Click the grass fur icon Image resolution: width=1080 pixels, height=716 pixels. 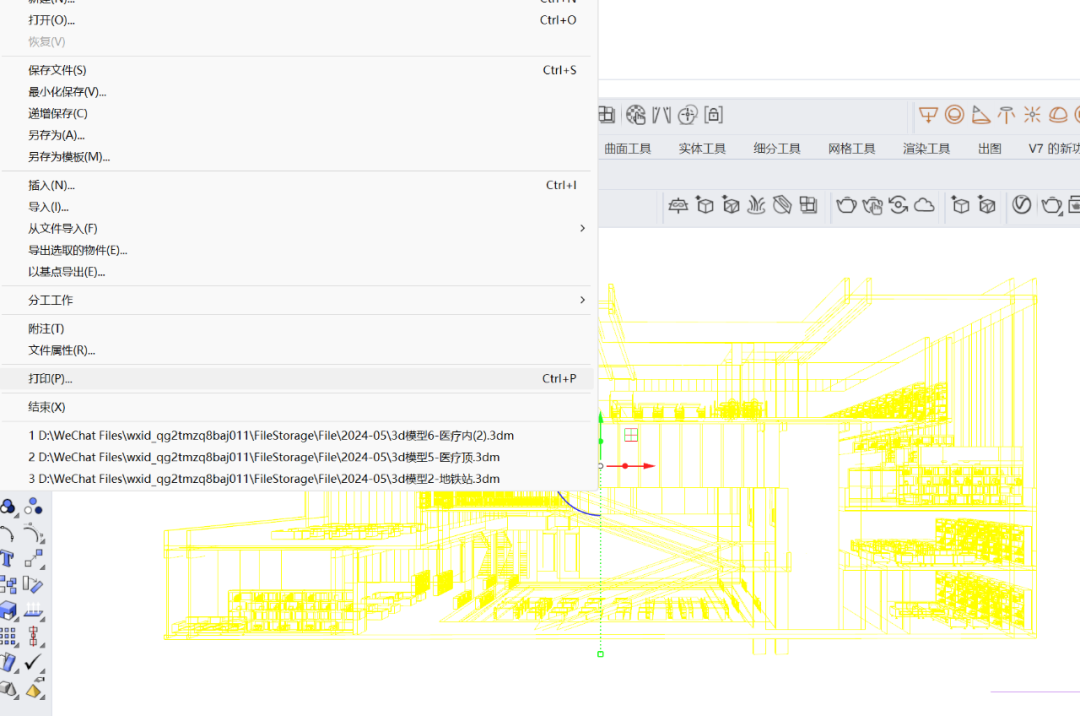tap(756, 204)
